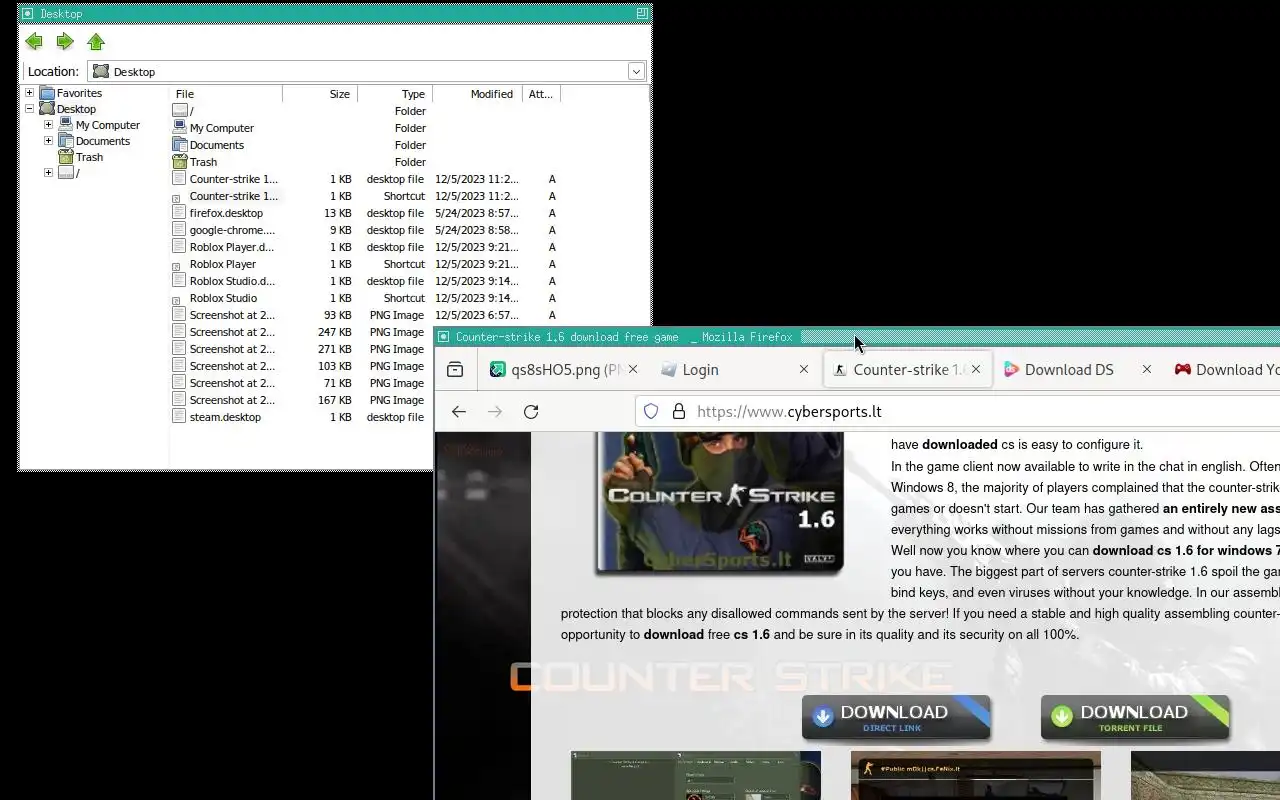The image size is (1280, 800).
Task: Close the Counter-strike 1.6 tab
Action: 976,370
